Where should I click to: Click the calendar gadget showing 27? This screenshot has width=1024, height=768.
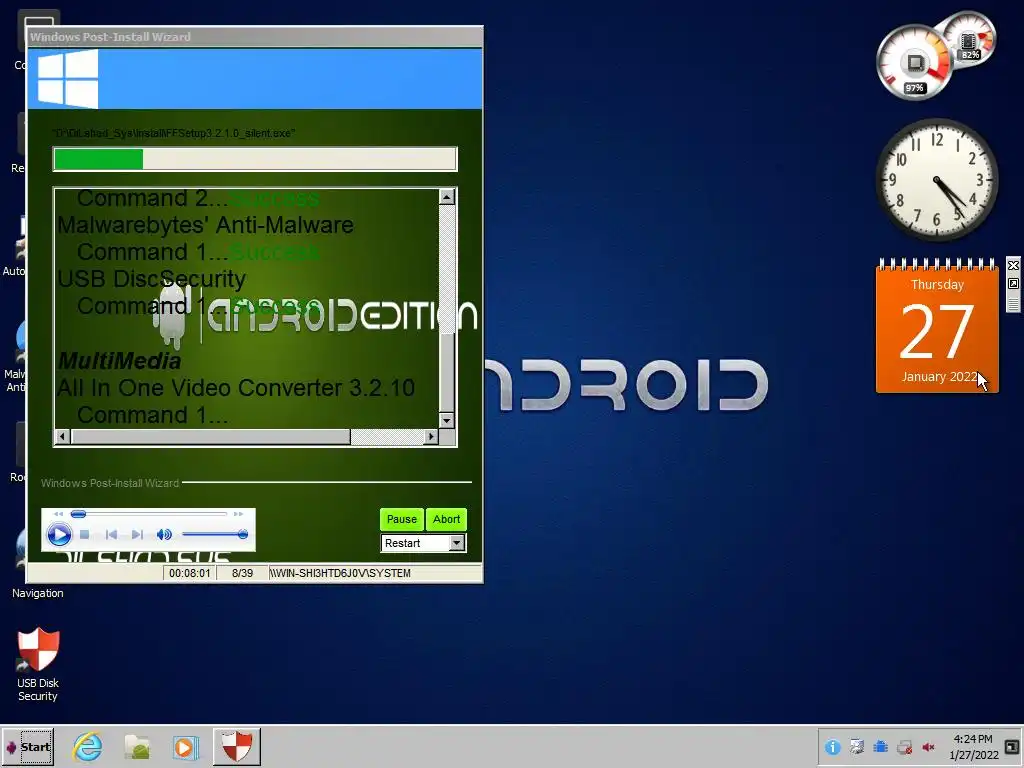click(x=937, y=327)
